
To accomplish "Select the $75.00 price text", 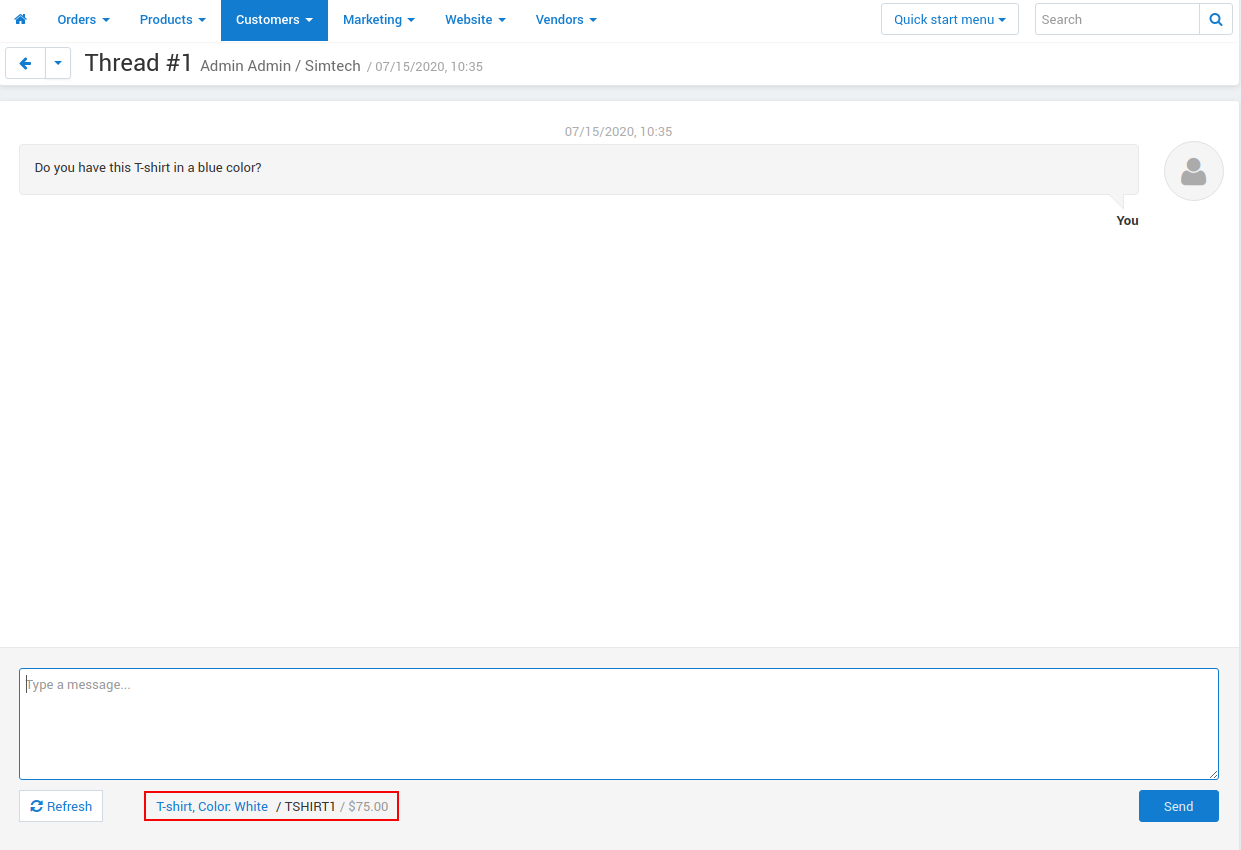I will pyautogui.click(x=368, y=806).
